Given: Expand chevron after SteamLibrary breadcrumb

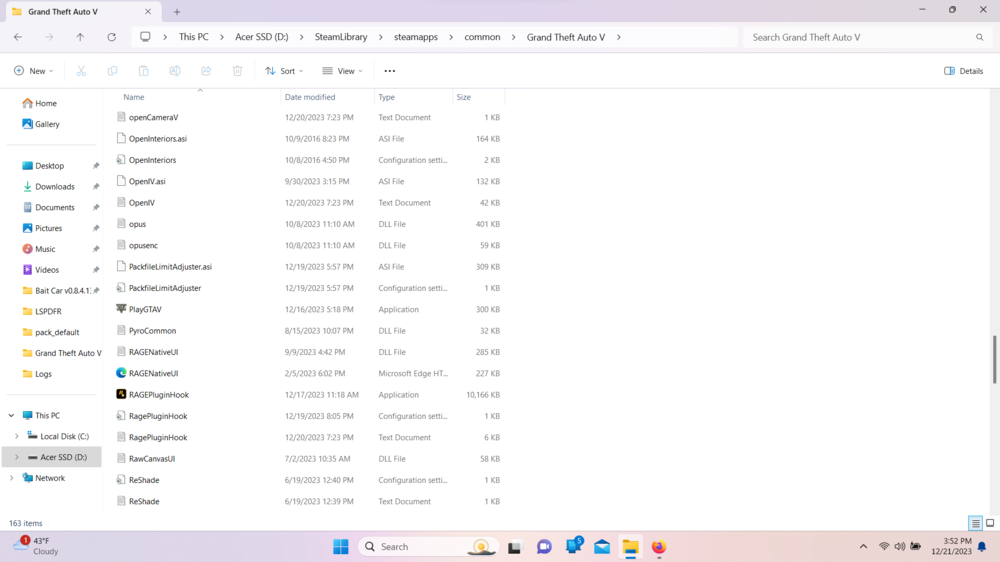Looking at the screenshot, I should (381, 37).
